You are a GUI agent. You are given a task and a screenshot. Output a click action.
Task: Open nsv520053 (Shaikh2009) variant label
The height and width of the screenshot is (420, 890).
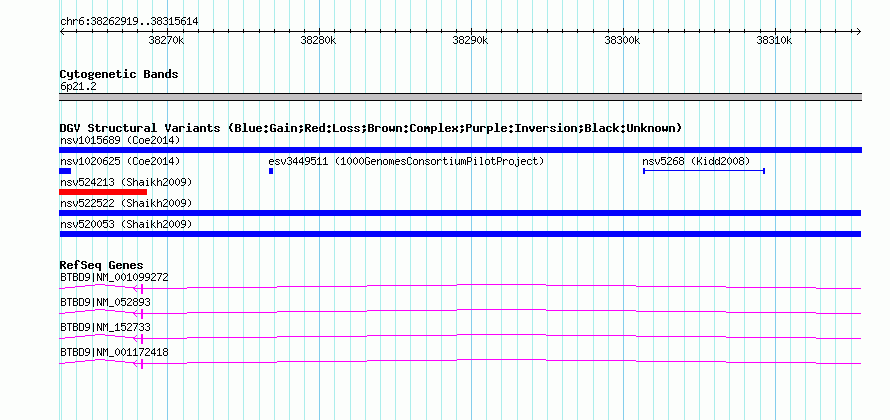pyautogui.click(x=126, y=224)
